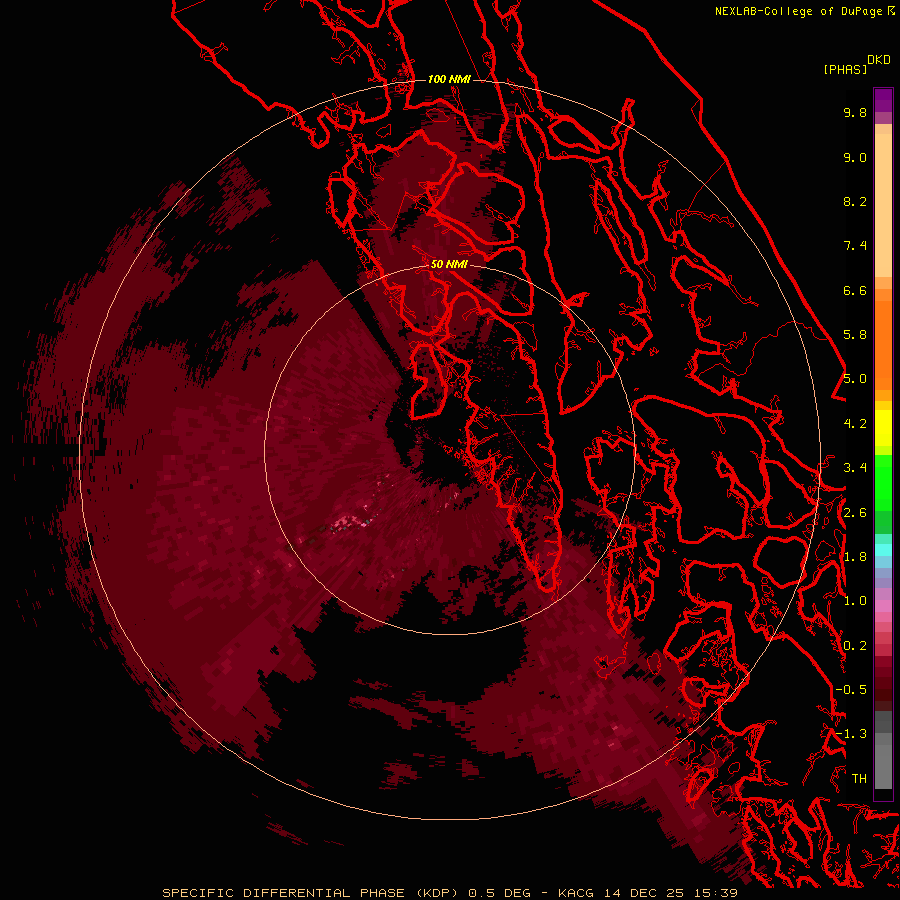This screenshot has height=900, width=900.
Task: Click the DKD label above the color scale
Action: click(879, 60)
